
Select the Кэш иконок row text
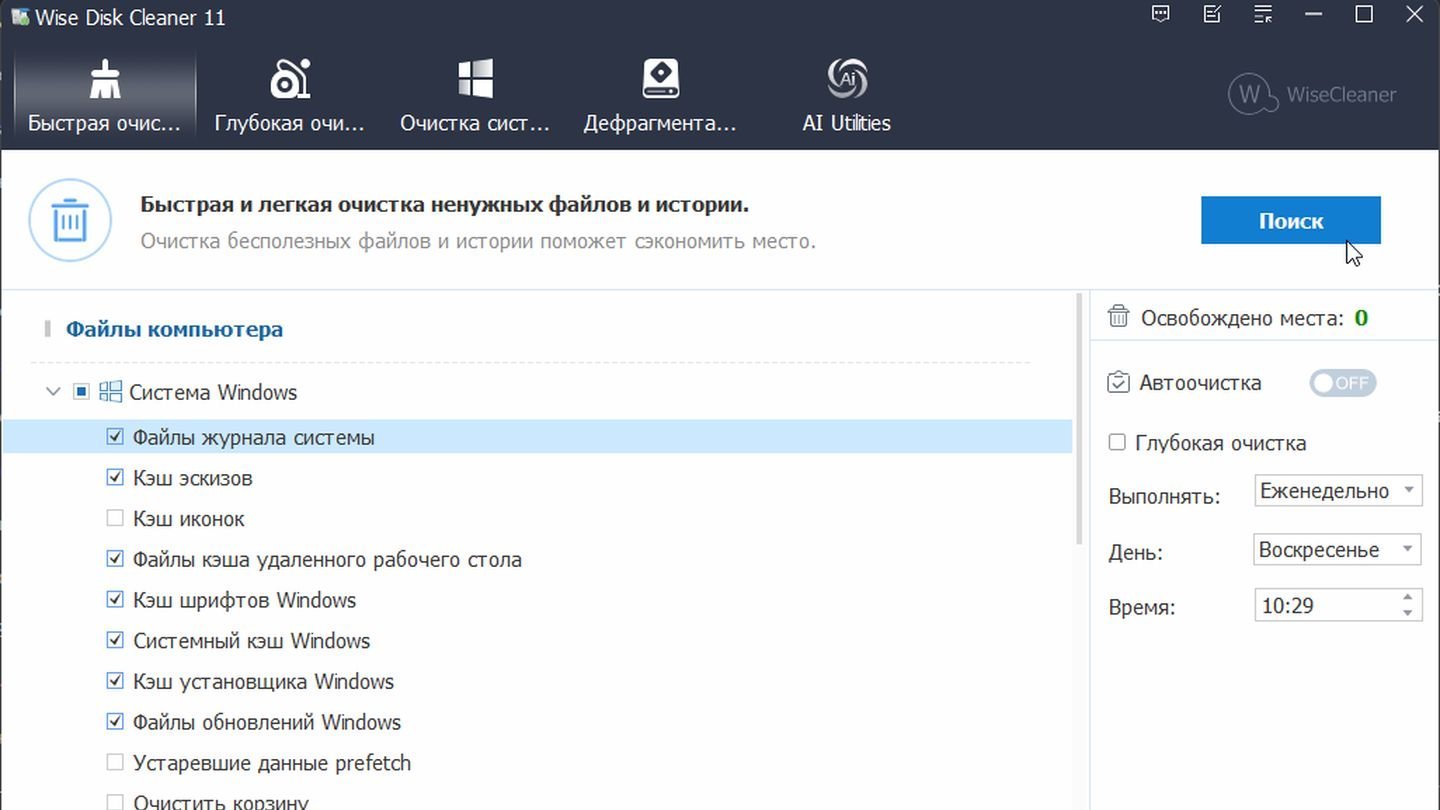189,519
